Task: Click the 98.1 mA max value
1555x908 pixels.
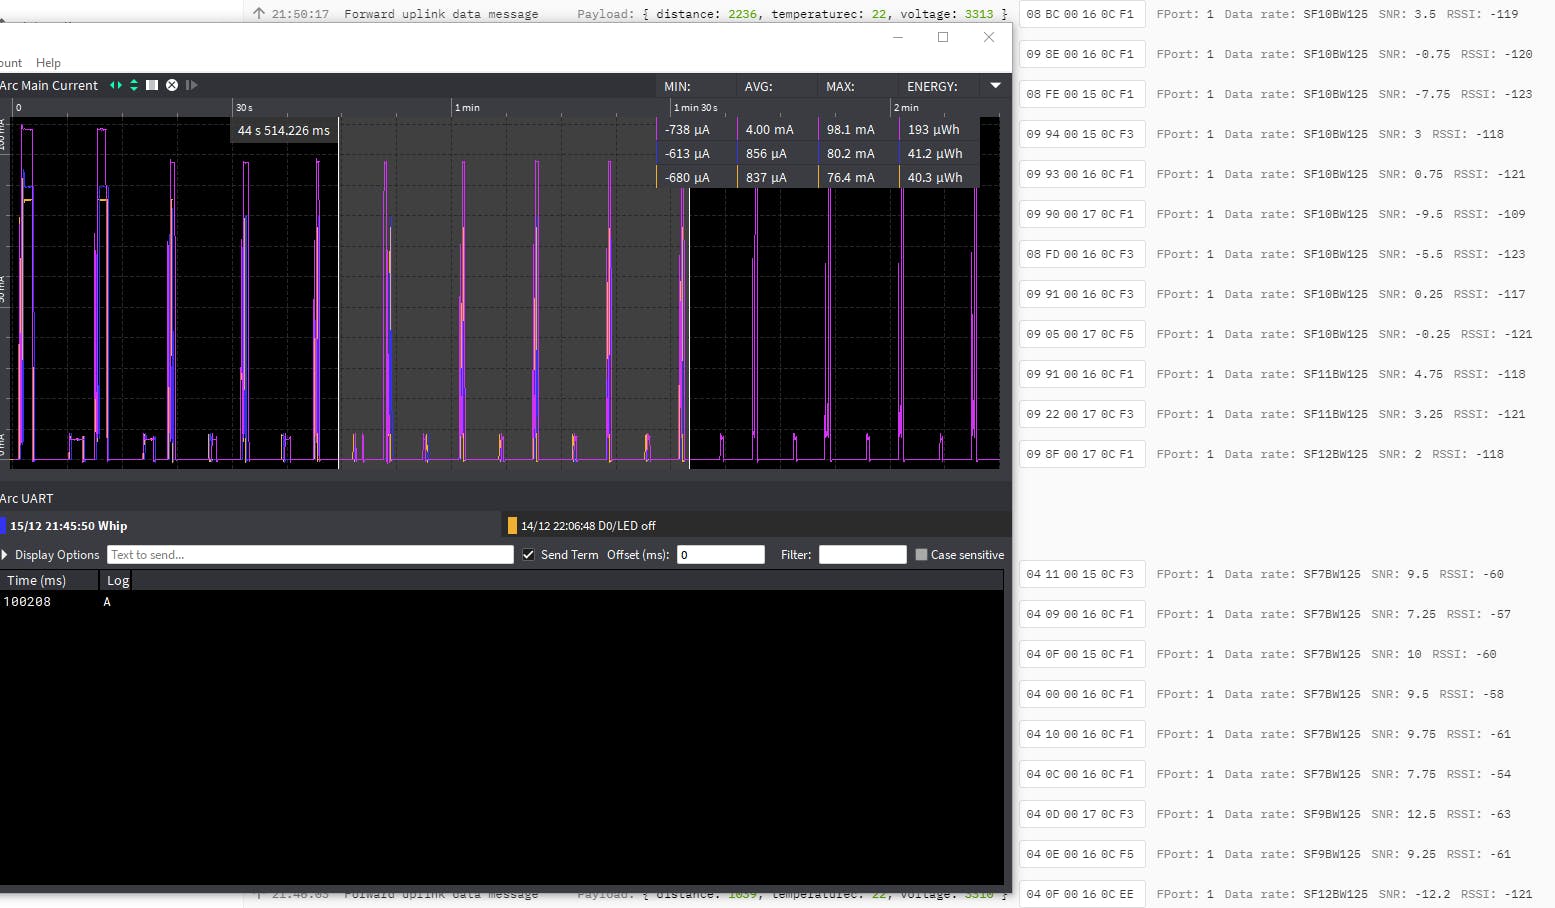Action: (850, 130)
